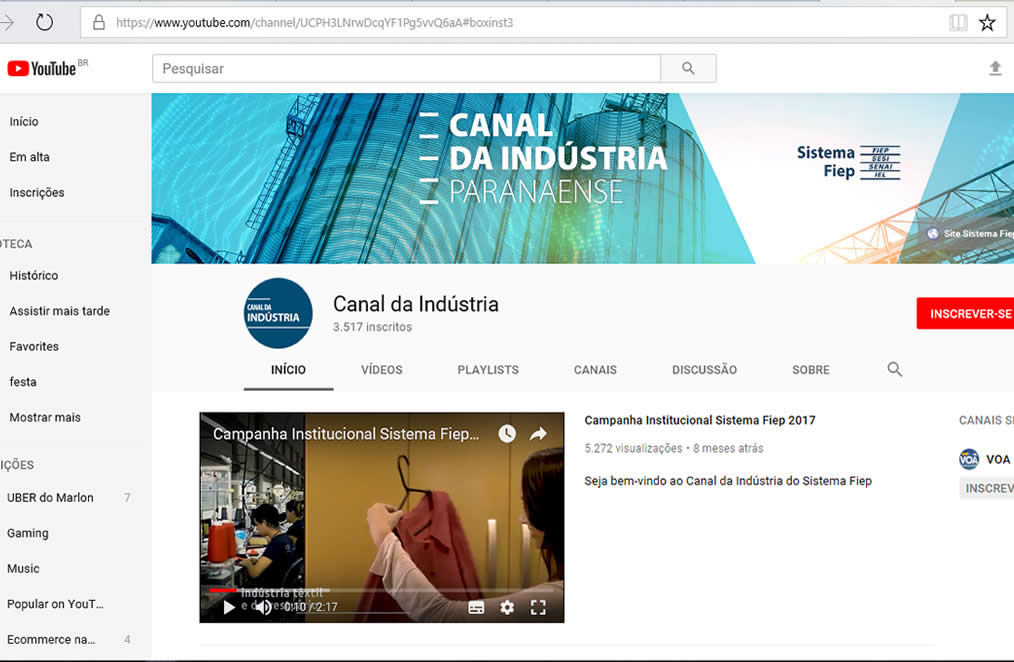Screen dimensions: 1014x662
Task: Enter fullscreen on the video player
Action: pyautogui.click(x=538, y=608)
